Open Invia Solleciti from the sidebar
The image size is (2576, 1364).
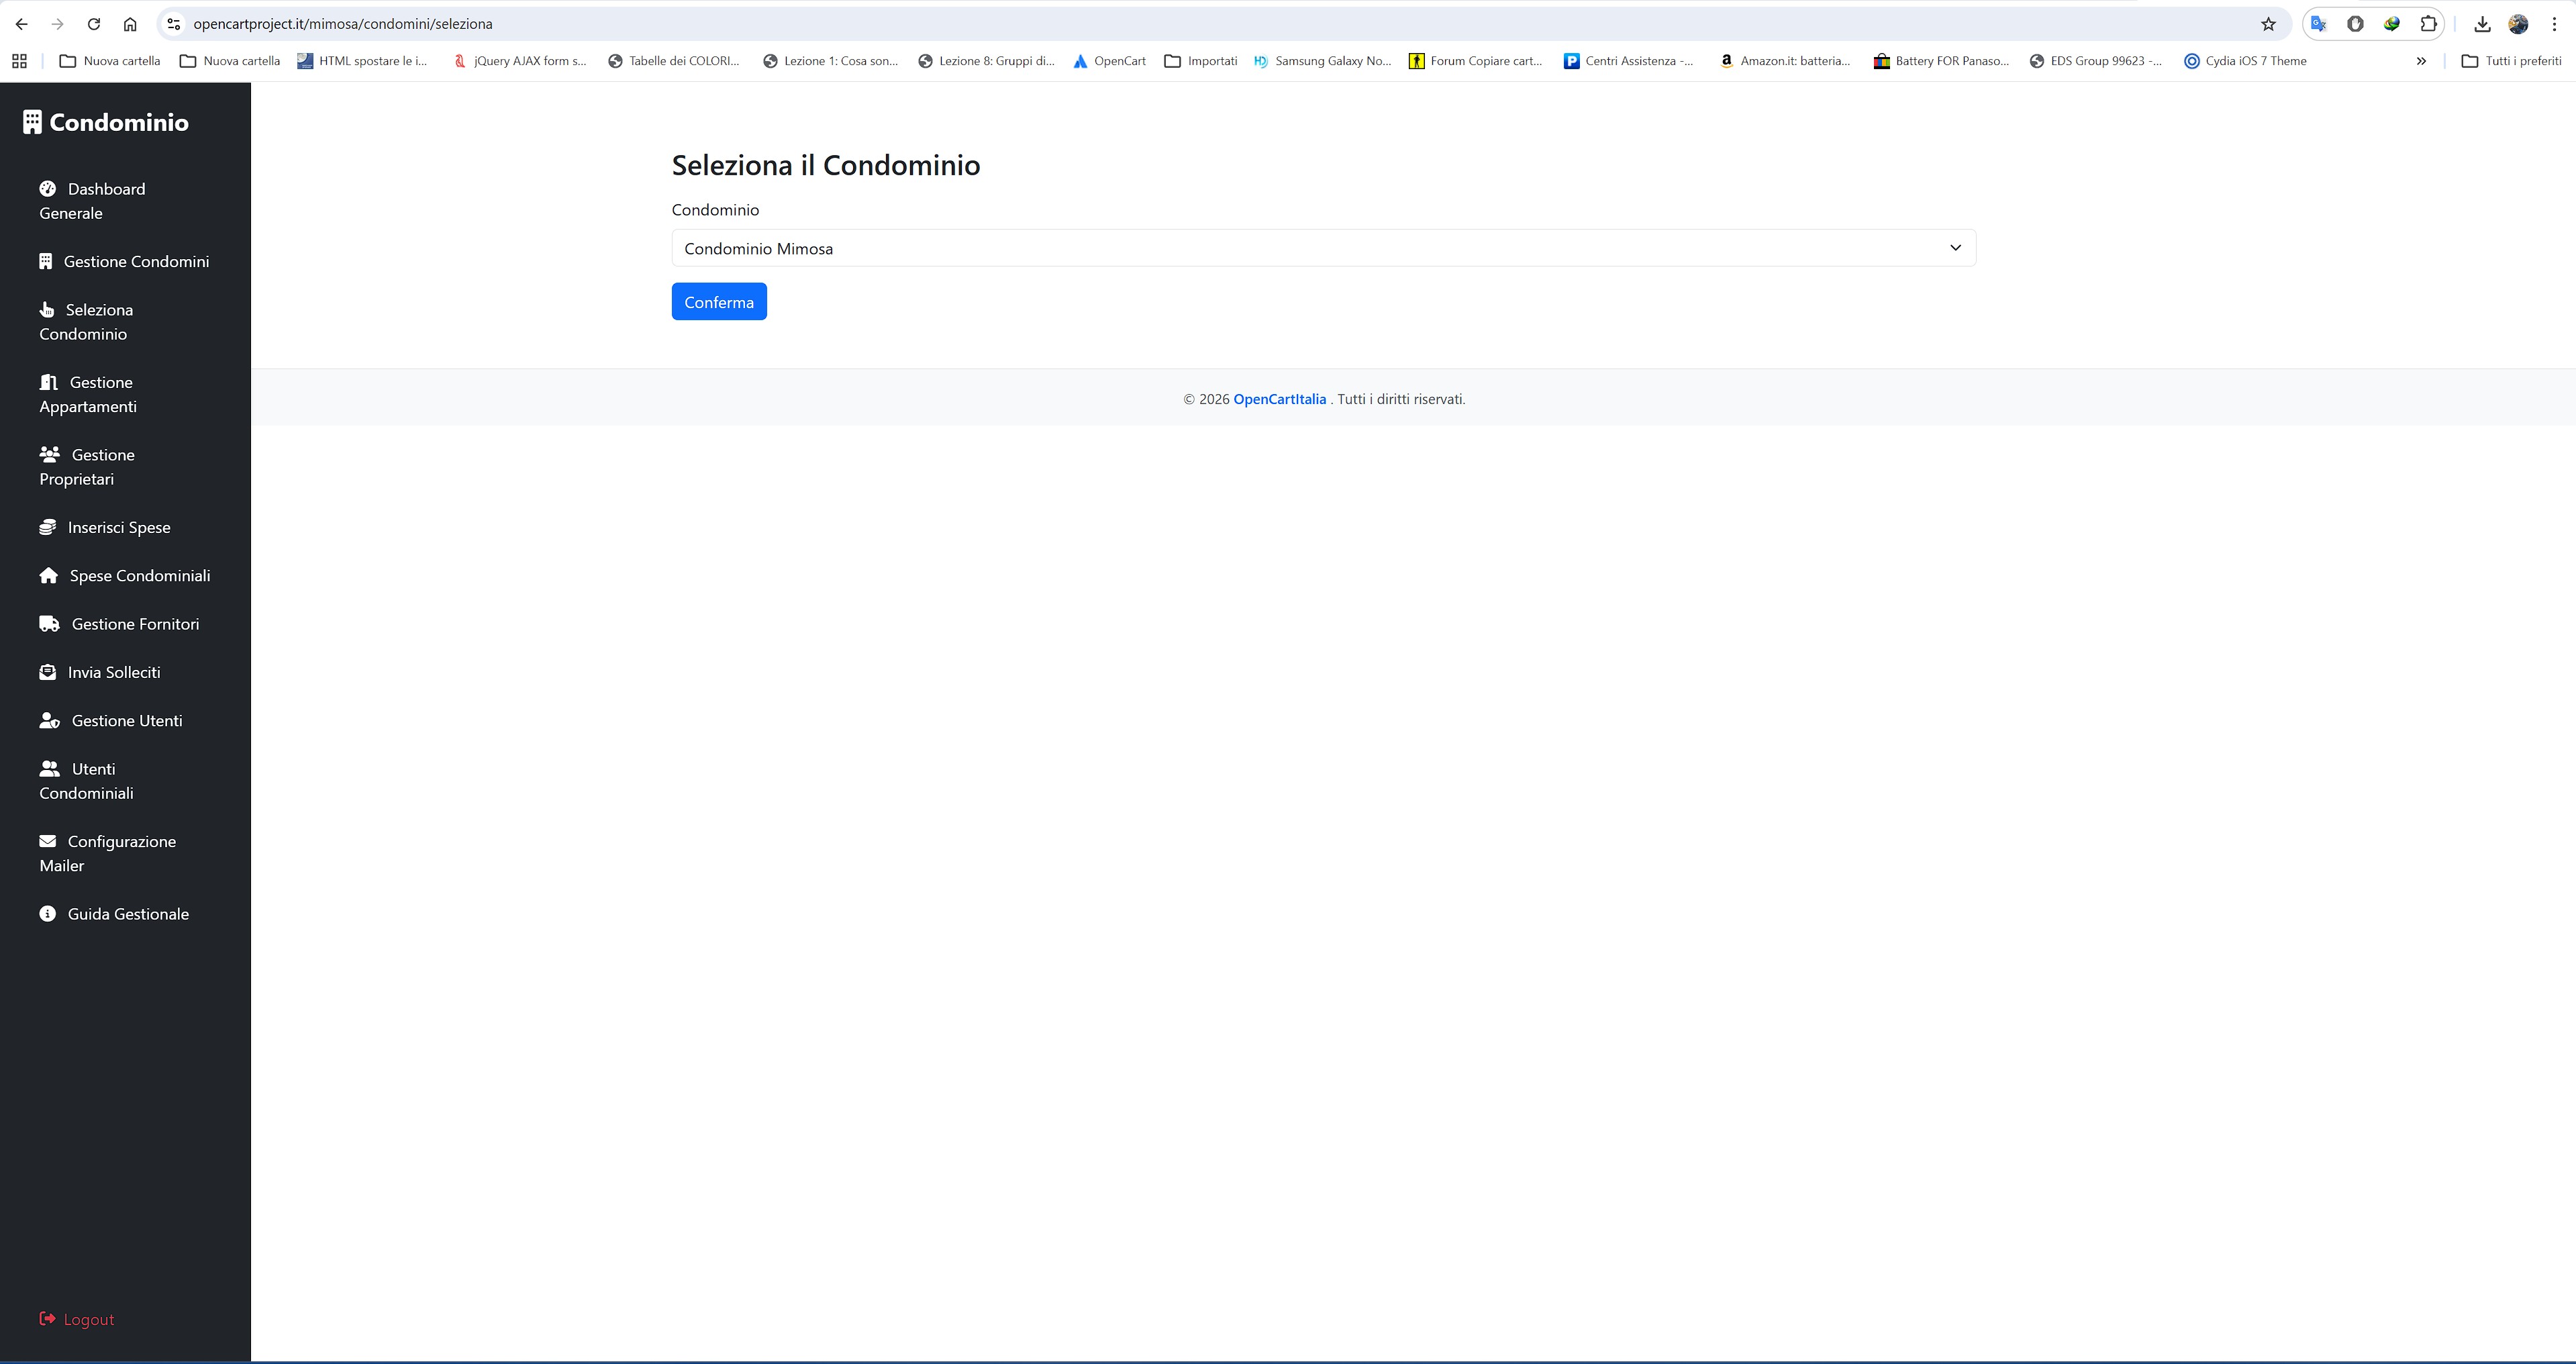pyautogui.click(x=49, y=671)
